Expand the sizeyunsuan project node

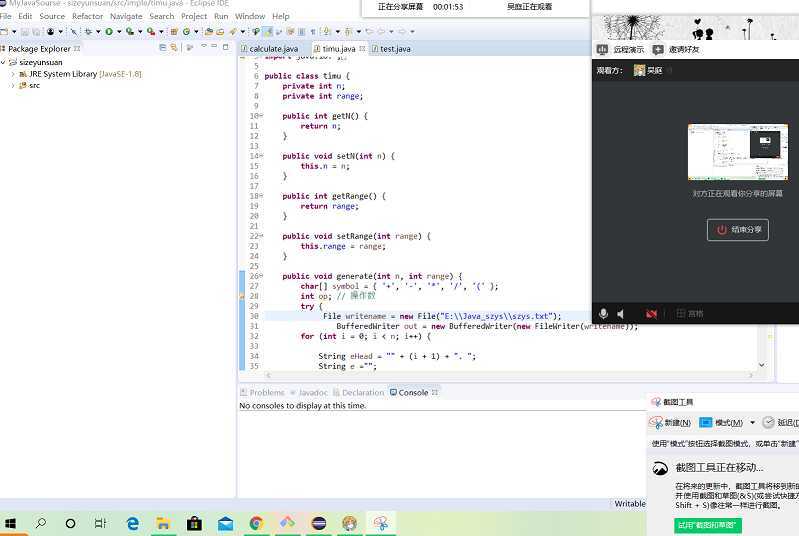(x=4, y=62)
